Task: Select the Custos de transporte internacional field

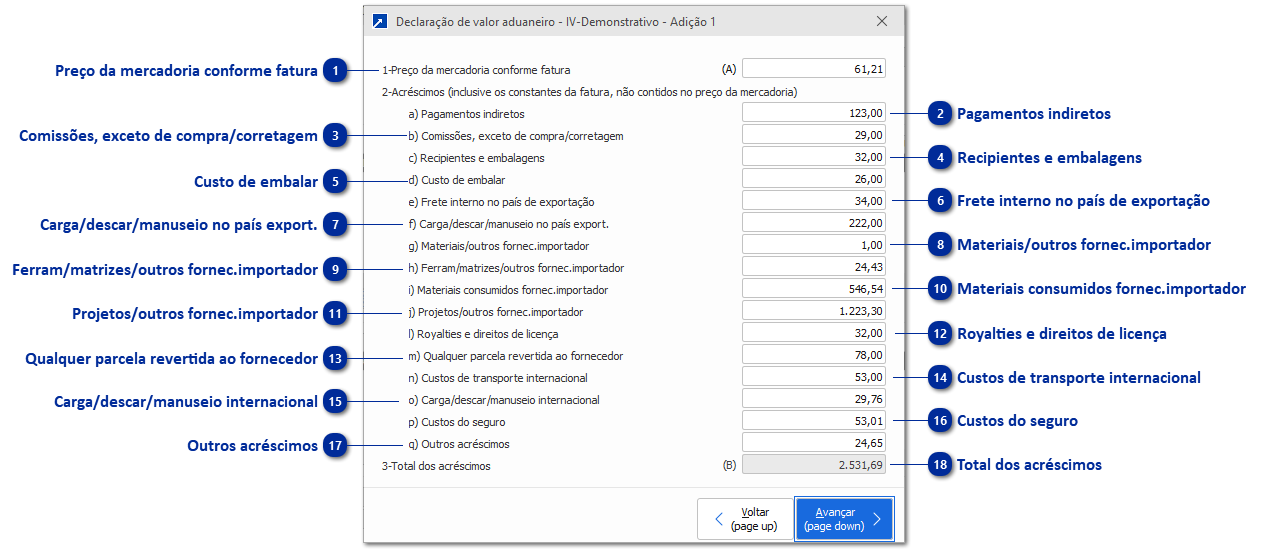Action: click(x=813, y=377)
